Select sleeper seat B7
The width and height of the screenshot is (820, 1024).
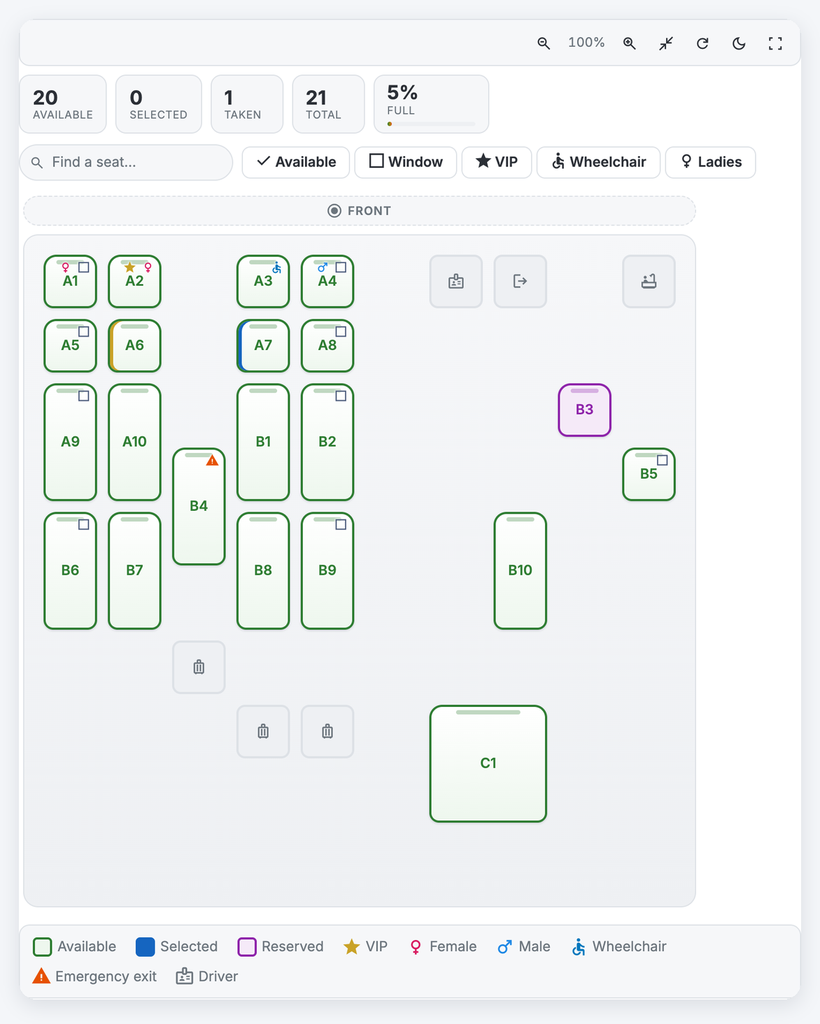(134, 571)
